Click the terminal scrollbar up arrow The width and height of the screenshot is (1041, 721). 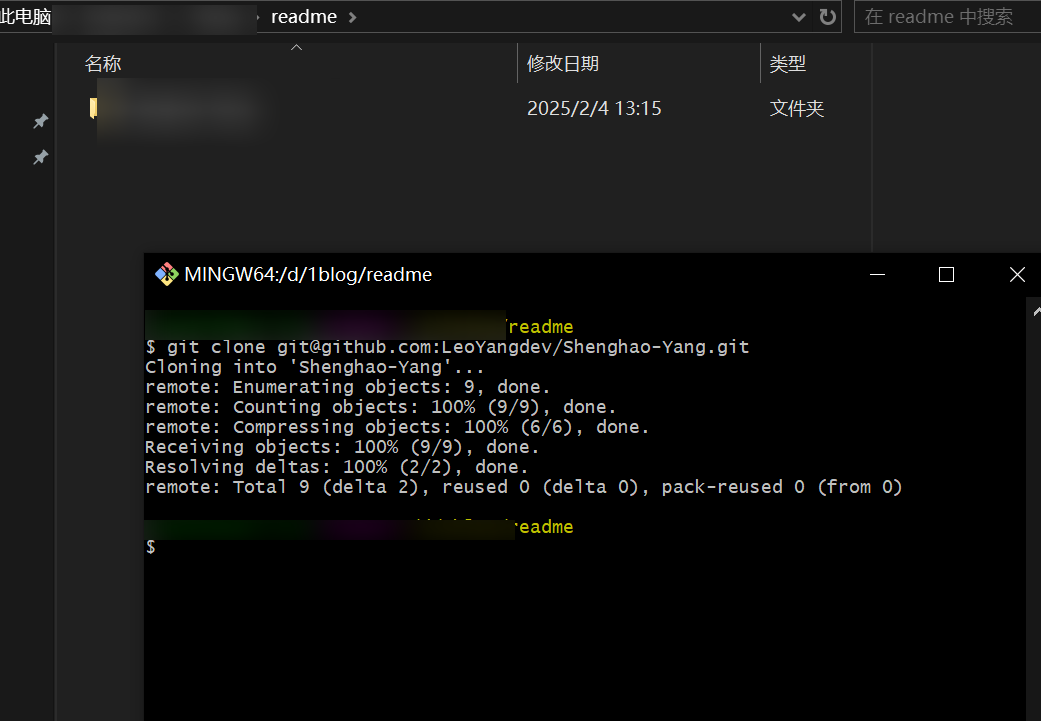tap(1034, 313)
